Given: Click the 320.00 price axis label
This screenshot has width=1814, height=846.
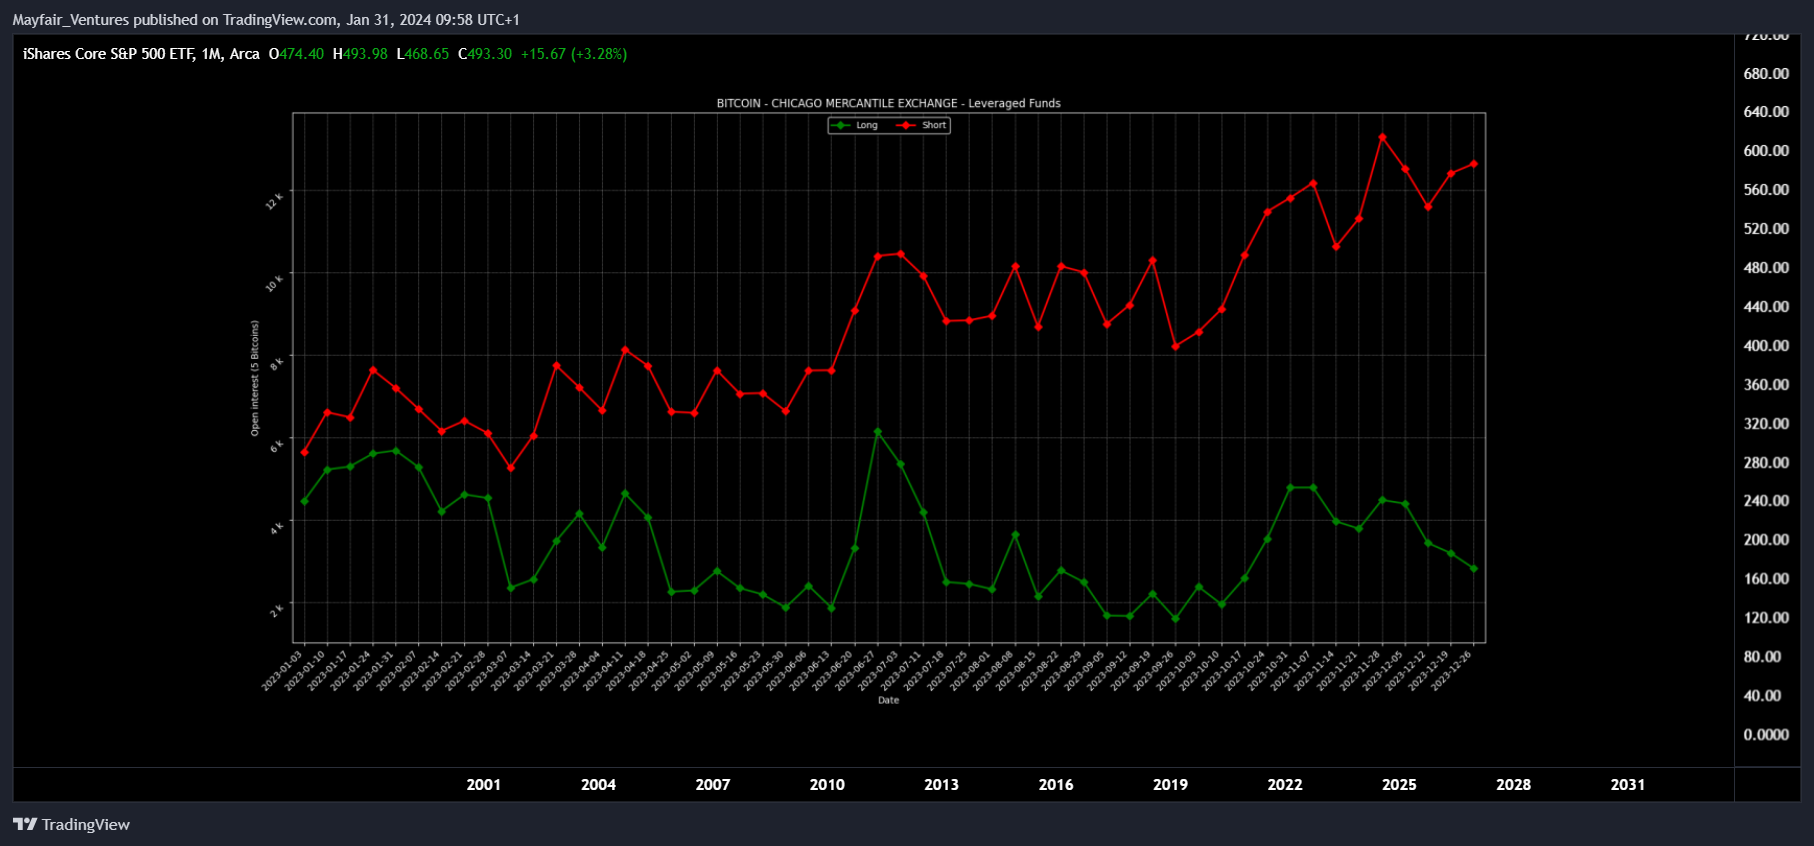Looking at the screenshot, I should click(x=1766, y=423).
